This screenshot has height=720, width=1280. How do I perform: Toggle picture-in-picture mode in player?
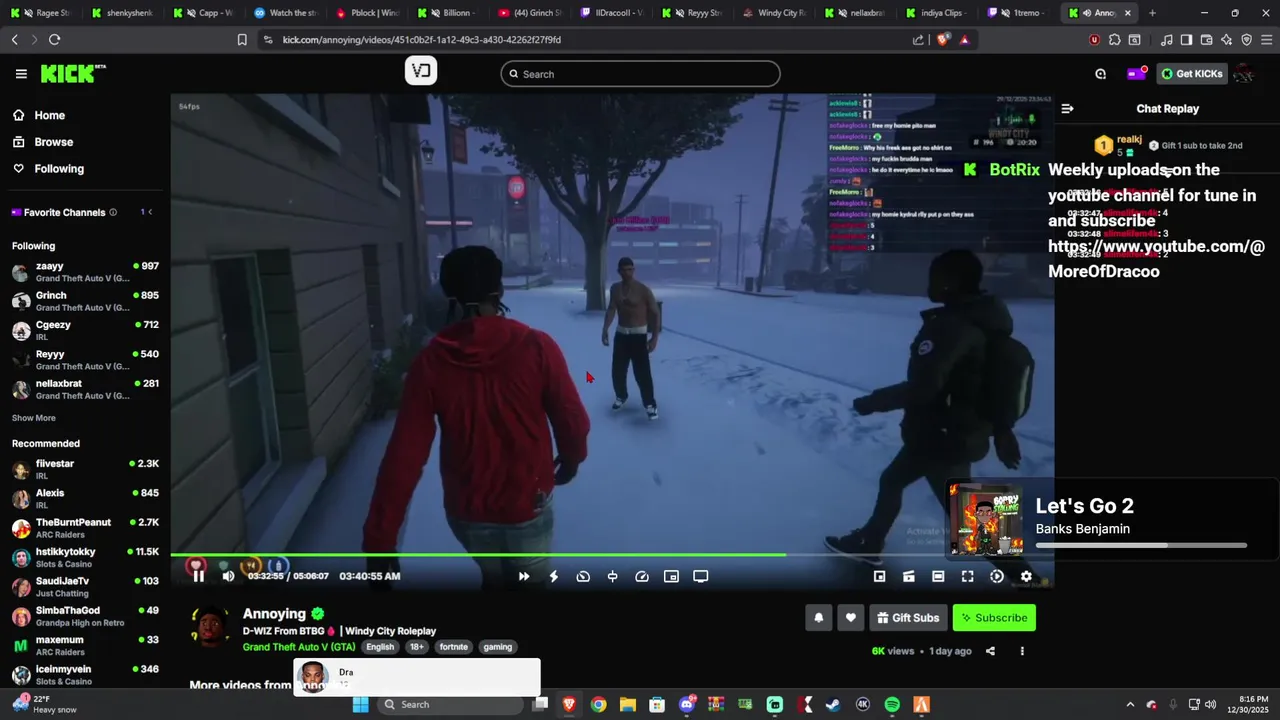(x=671, y=576)
